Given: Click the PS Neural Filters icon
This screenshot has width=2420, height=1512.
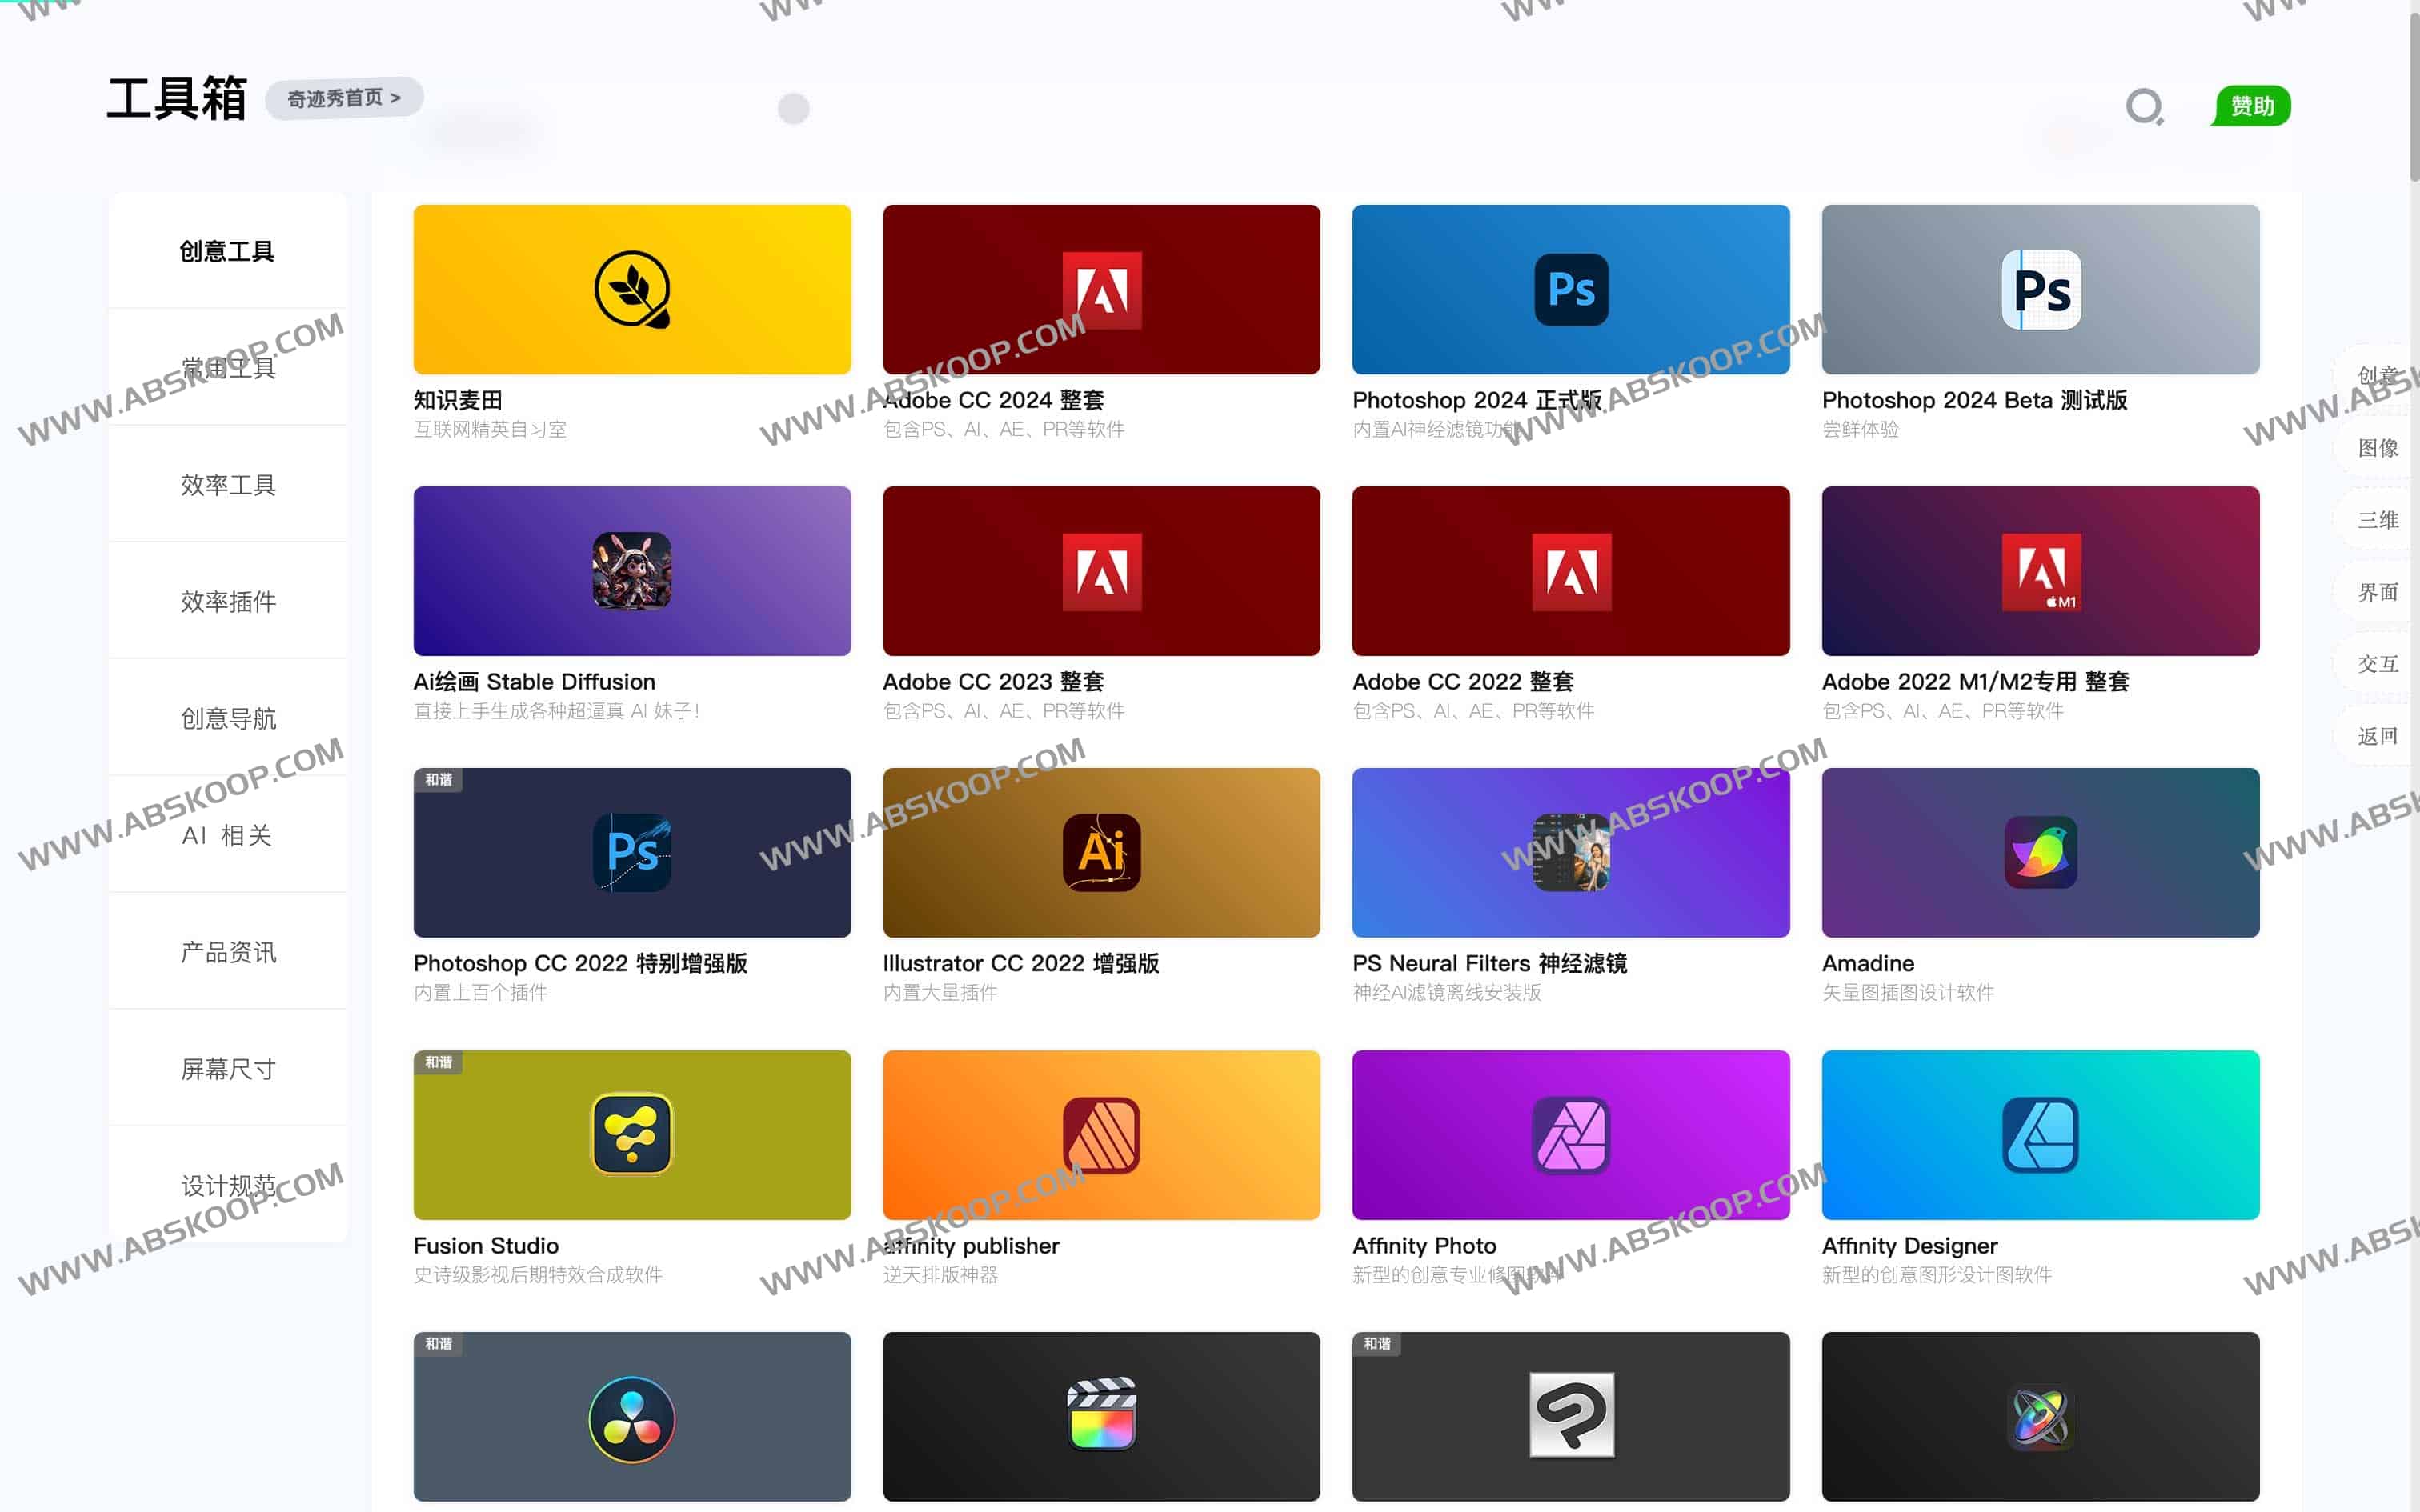Looking at the screenshot, I should (1571, 852).
